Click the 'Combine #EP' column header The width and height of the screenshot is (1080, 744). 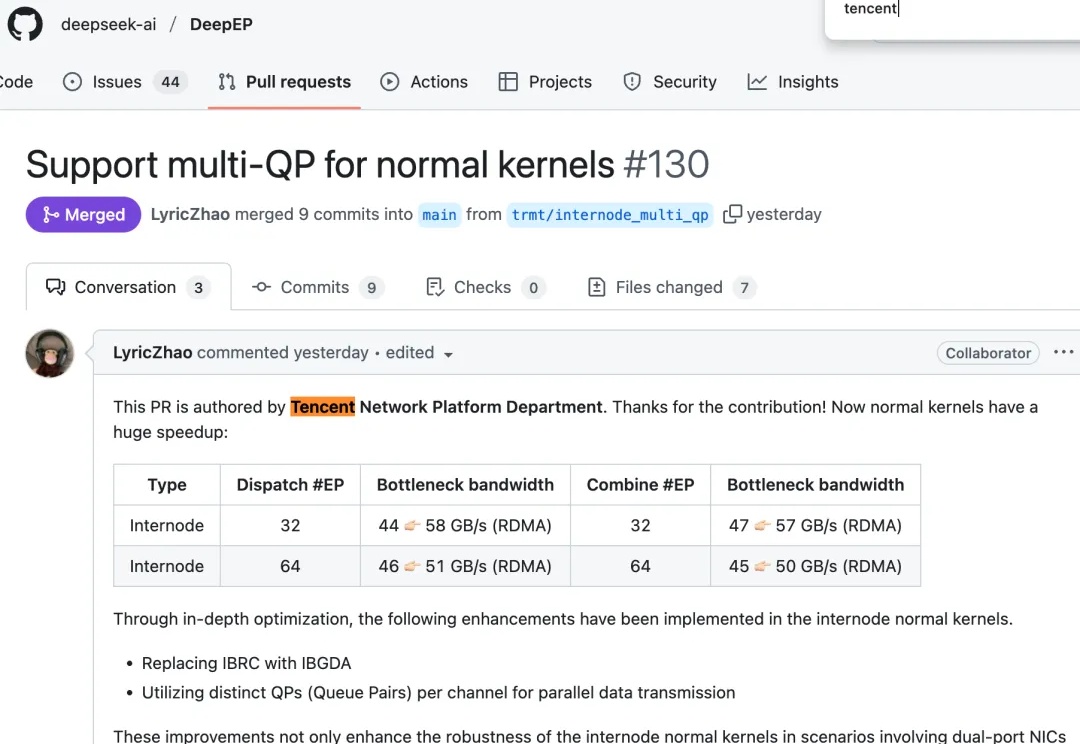pyautogui.click(x=640, y=485)
